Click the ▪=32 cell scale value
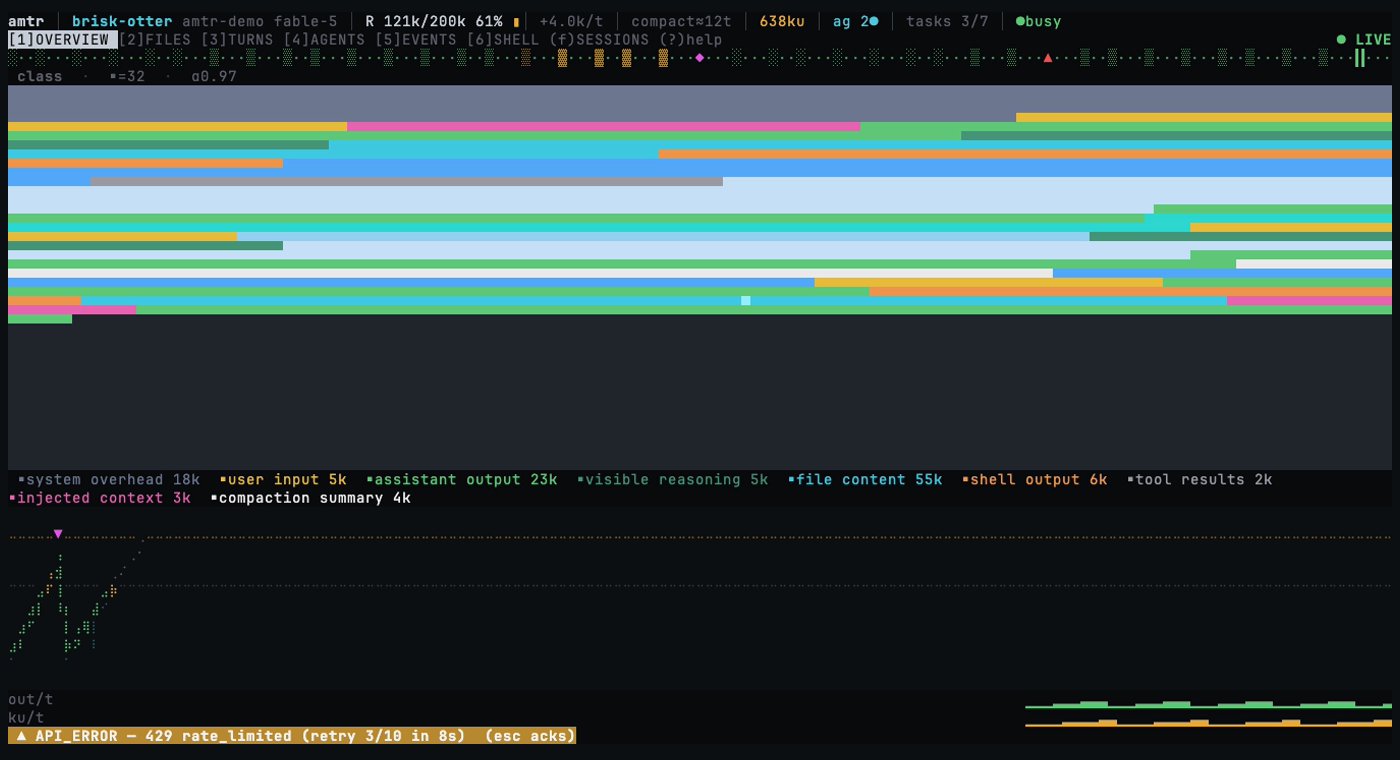Image resolution: width=1400 pixels, height=760 pixels. click(x=127, y=76)
